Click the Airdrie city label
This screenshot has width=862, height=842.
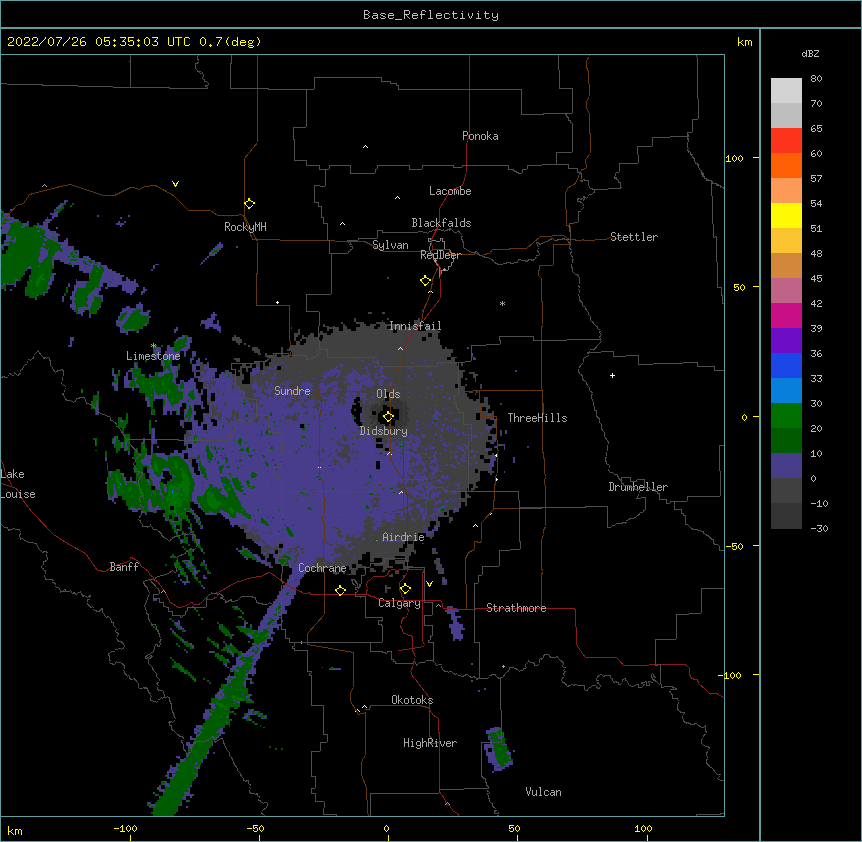(x=404, y=537)
